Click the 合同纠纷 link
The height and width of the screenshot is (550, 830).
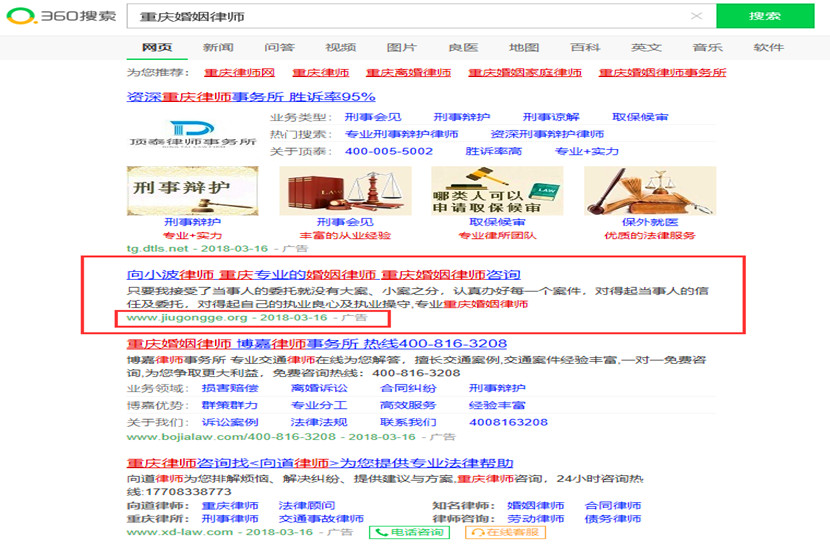(408, 388)
